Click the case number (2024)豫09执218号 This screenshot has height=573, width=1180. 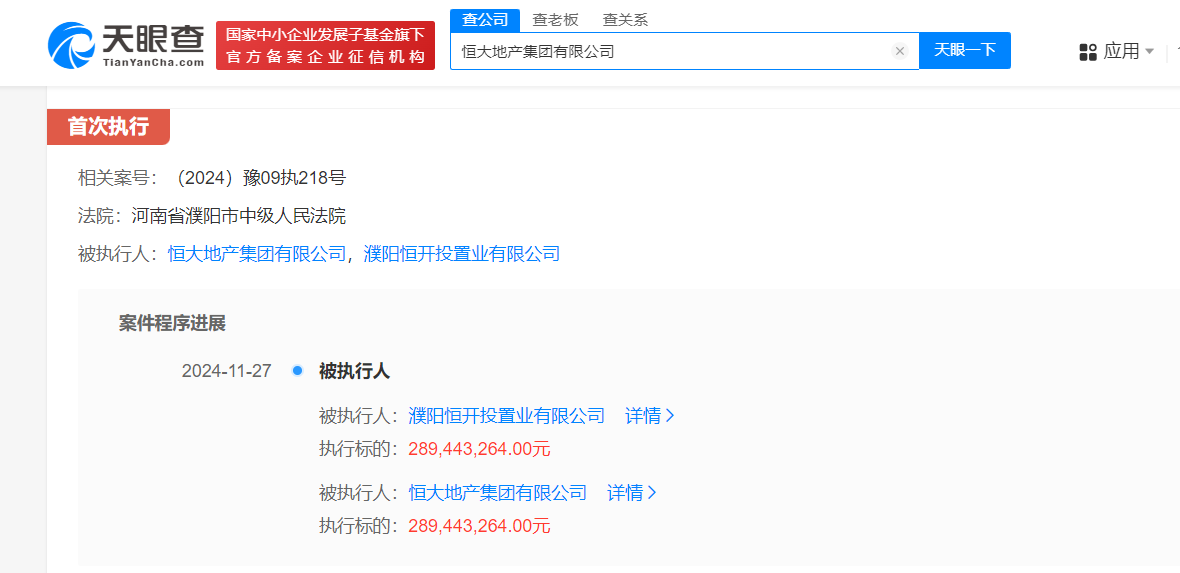[x=259, y=179]
